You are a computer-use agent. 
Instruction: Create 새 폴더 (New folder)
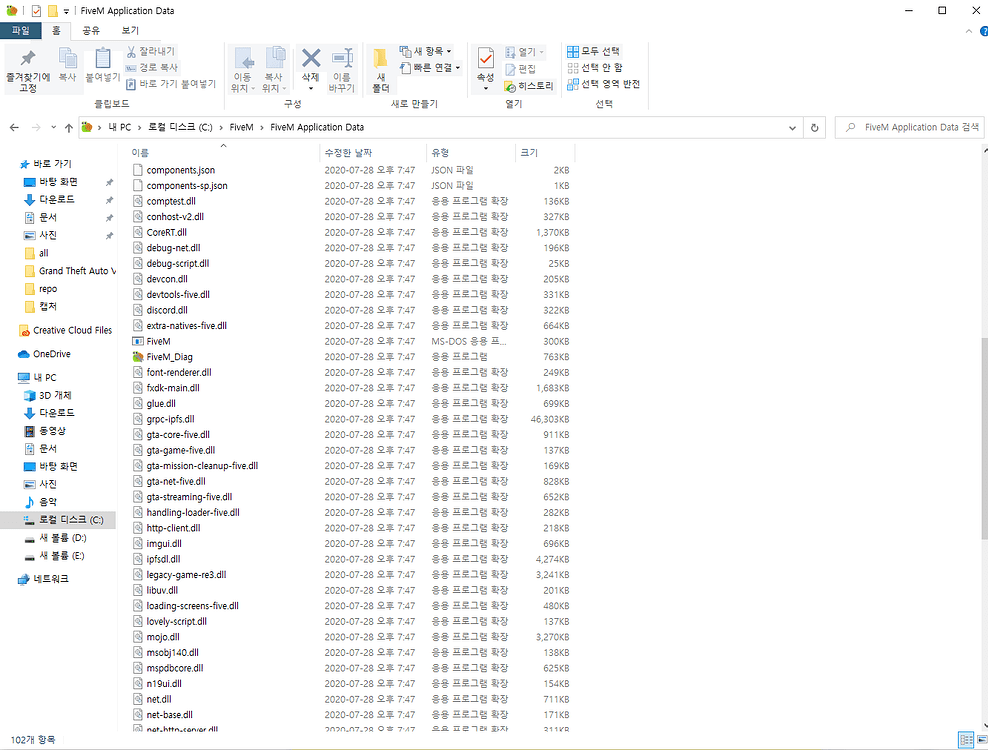[381, 70]
